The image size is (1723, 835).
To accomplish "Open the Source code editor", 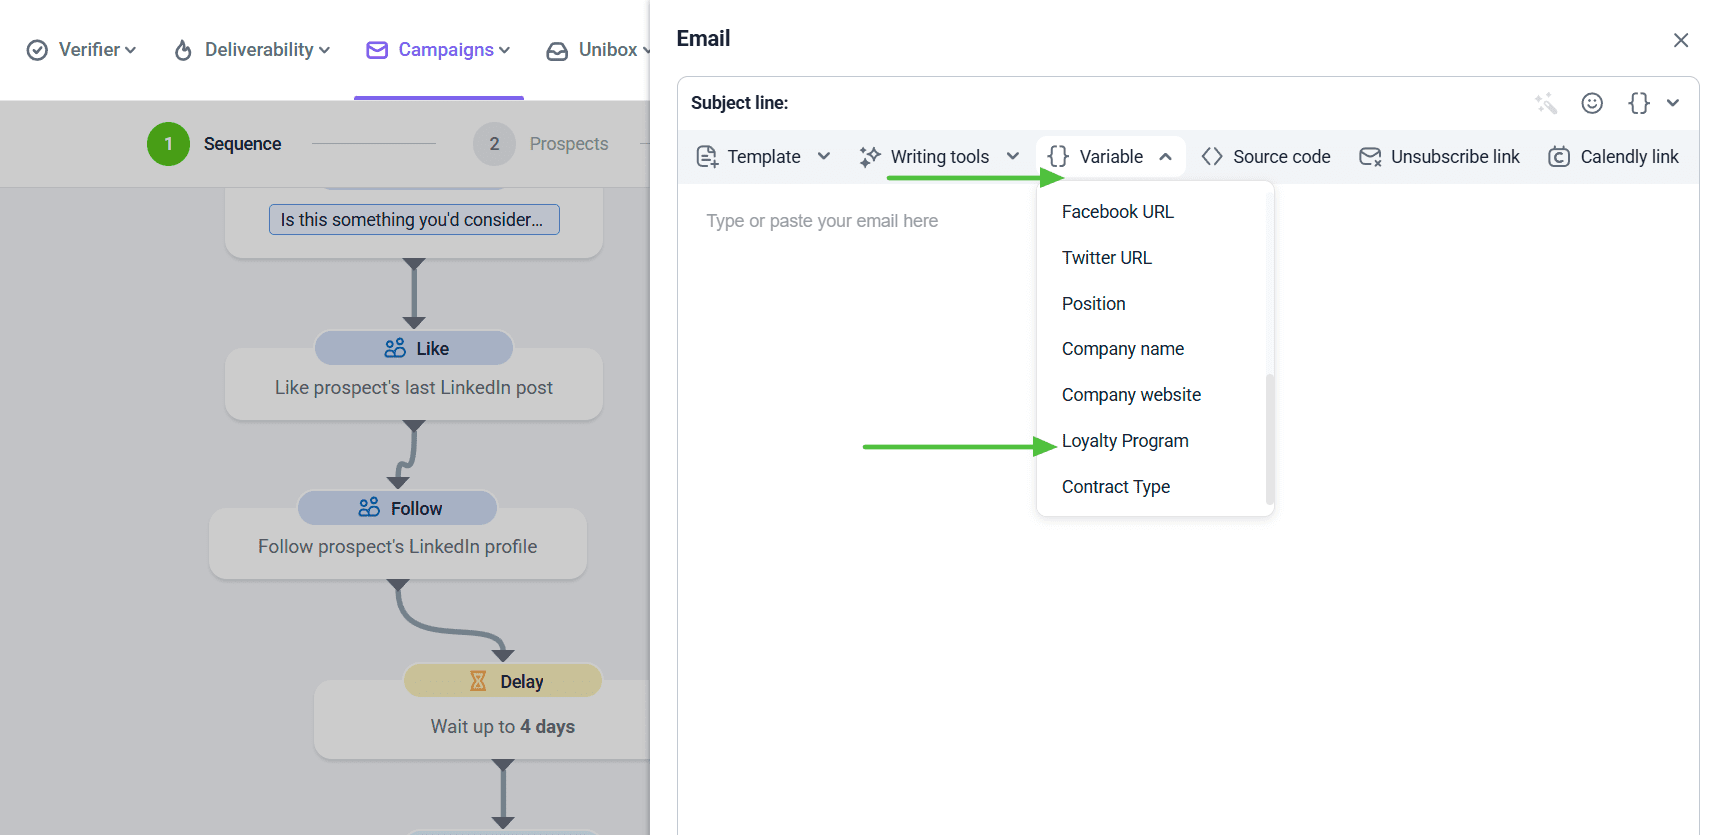I will [x=1266, y=157].
